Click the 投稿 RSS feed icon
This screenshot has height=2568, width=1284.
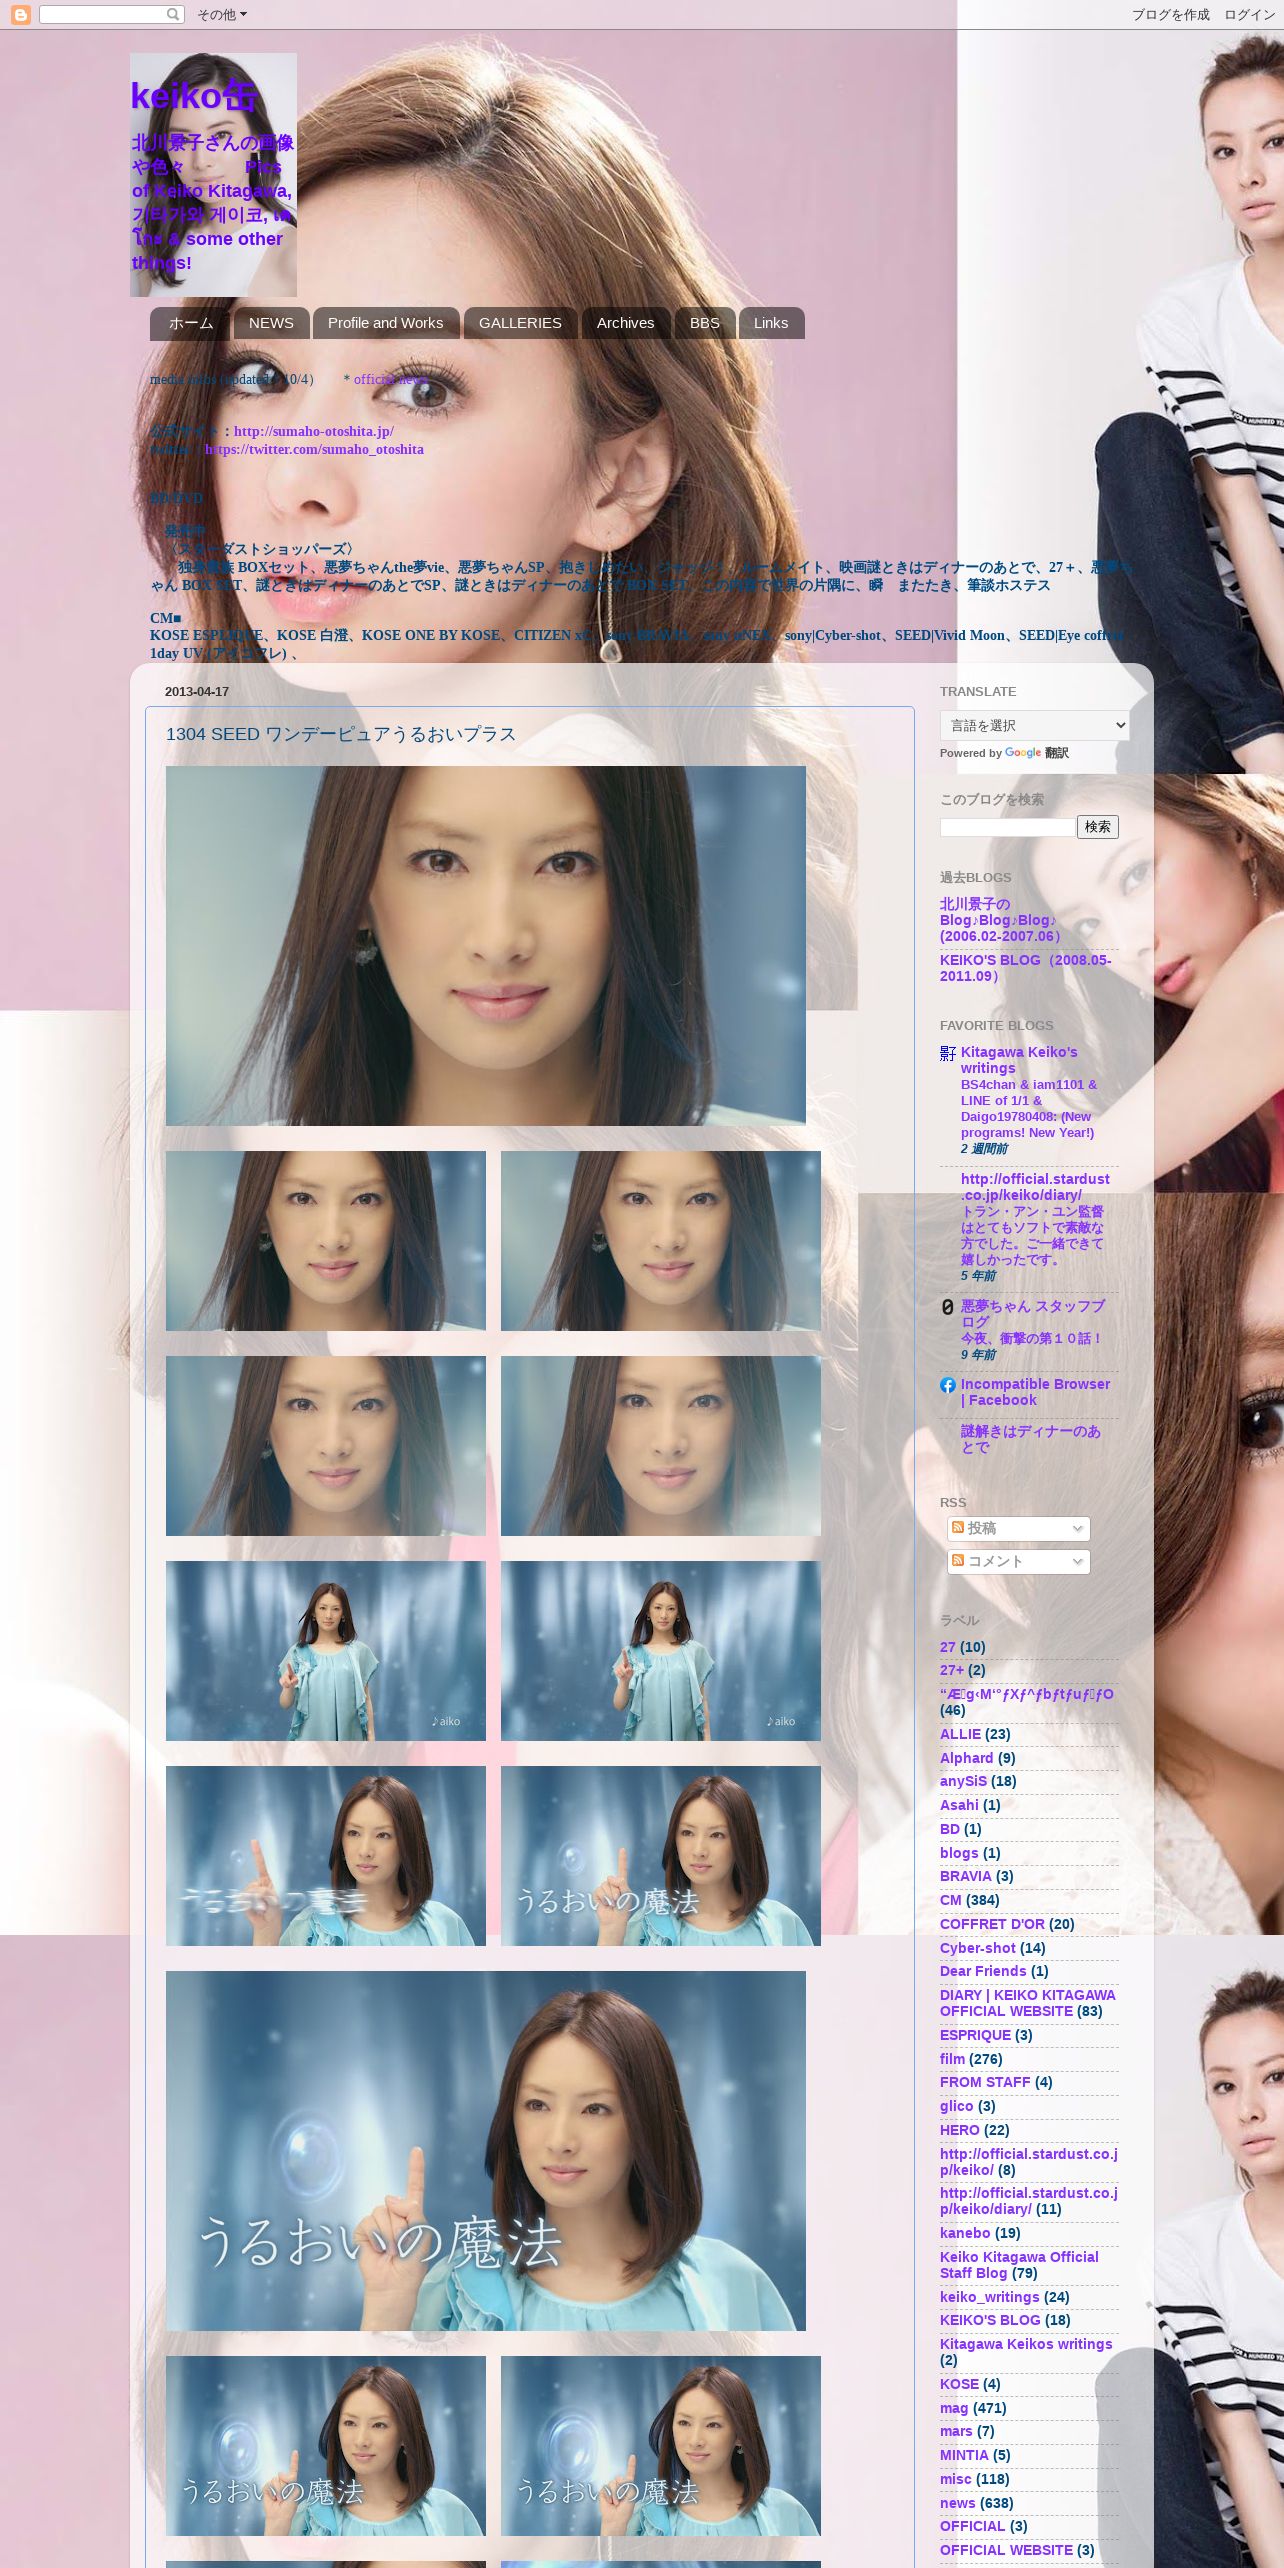(958, 1527)
